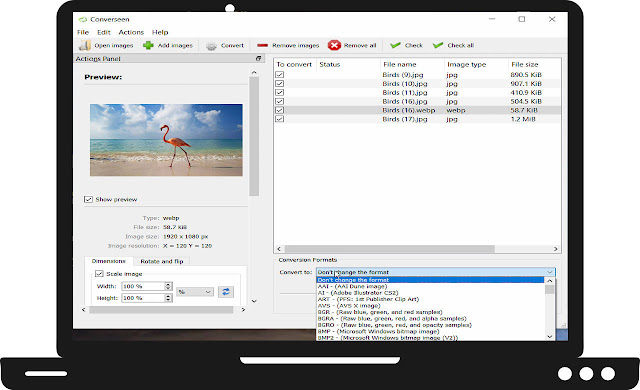The image size is (640, 390).
Task: Click the To convert column header
Action: coord(294,64)
